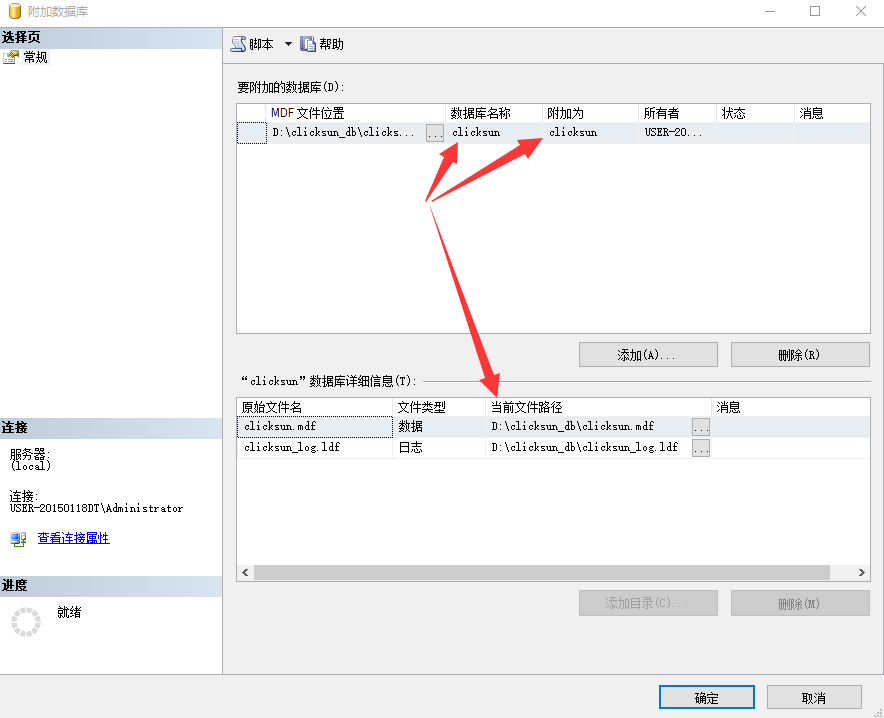Viewport: 884px width, 718px height.
Task: Click the MDF path cell D:\clicksun_db\clicks...
Action: click(x=343, y=132)
